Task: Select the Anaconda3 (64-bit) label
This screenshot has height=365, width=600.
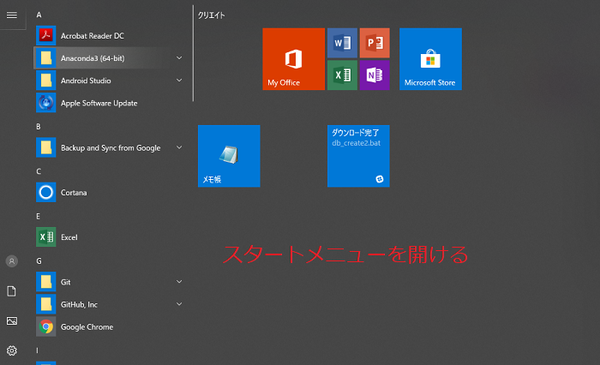Action: click(x=93, y=58)
